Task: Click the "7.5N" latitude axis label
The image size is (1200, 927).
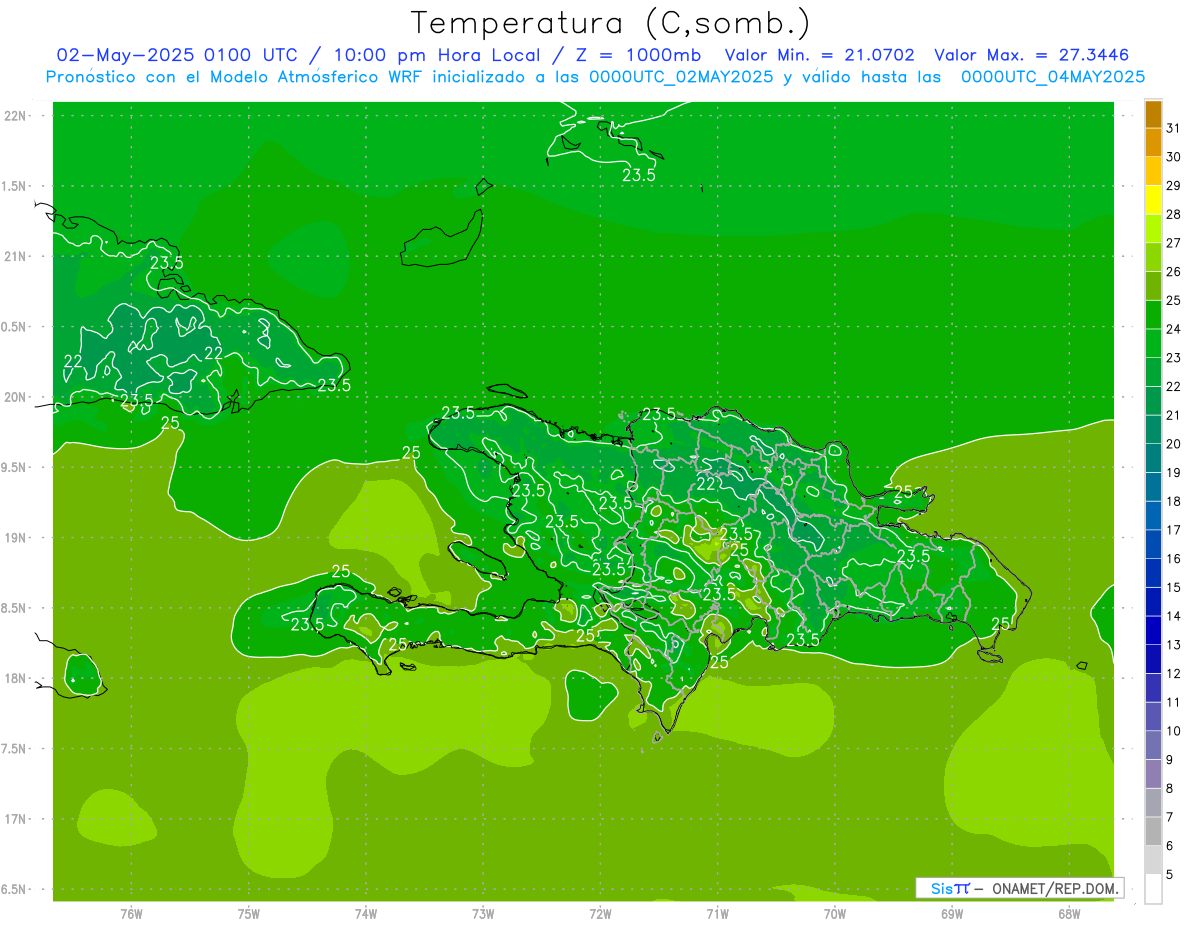Action: [x=12, y=749]
